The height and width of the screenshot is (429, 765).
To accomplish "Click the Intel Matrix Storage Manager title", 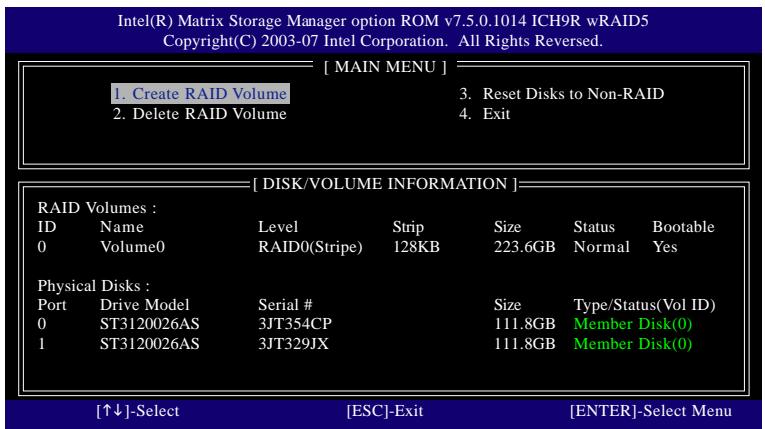I will click(x=383, y=21).
